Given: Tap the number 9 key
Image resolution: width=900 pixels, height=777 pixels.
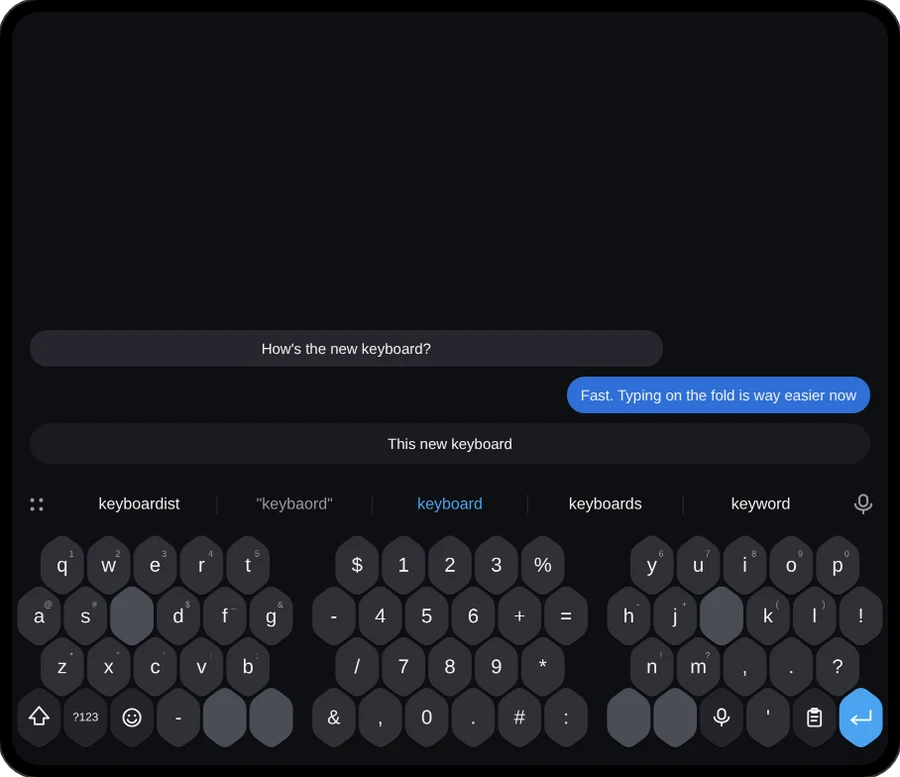Looking at the screenshot, I should (x=496, y=666).
